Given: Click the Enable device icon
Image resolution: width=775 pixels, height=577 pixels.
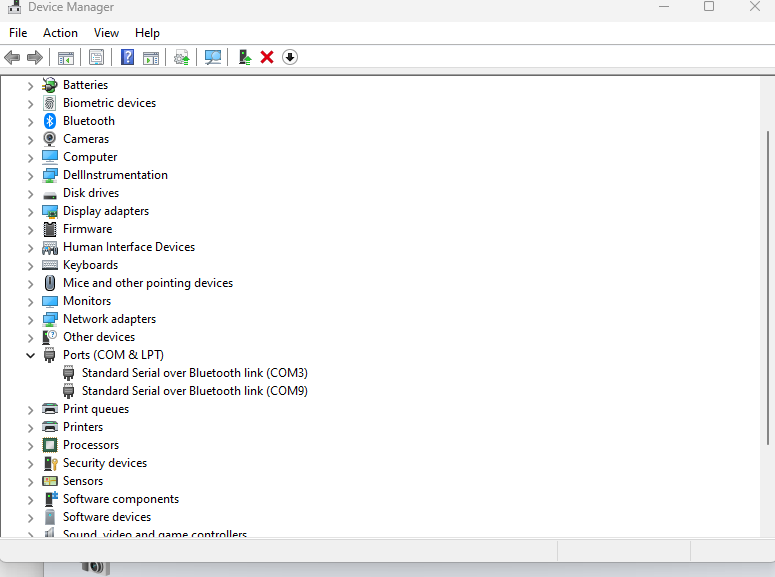Looking at the screenshot, I should (245, 57).
